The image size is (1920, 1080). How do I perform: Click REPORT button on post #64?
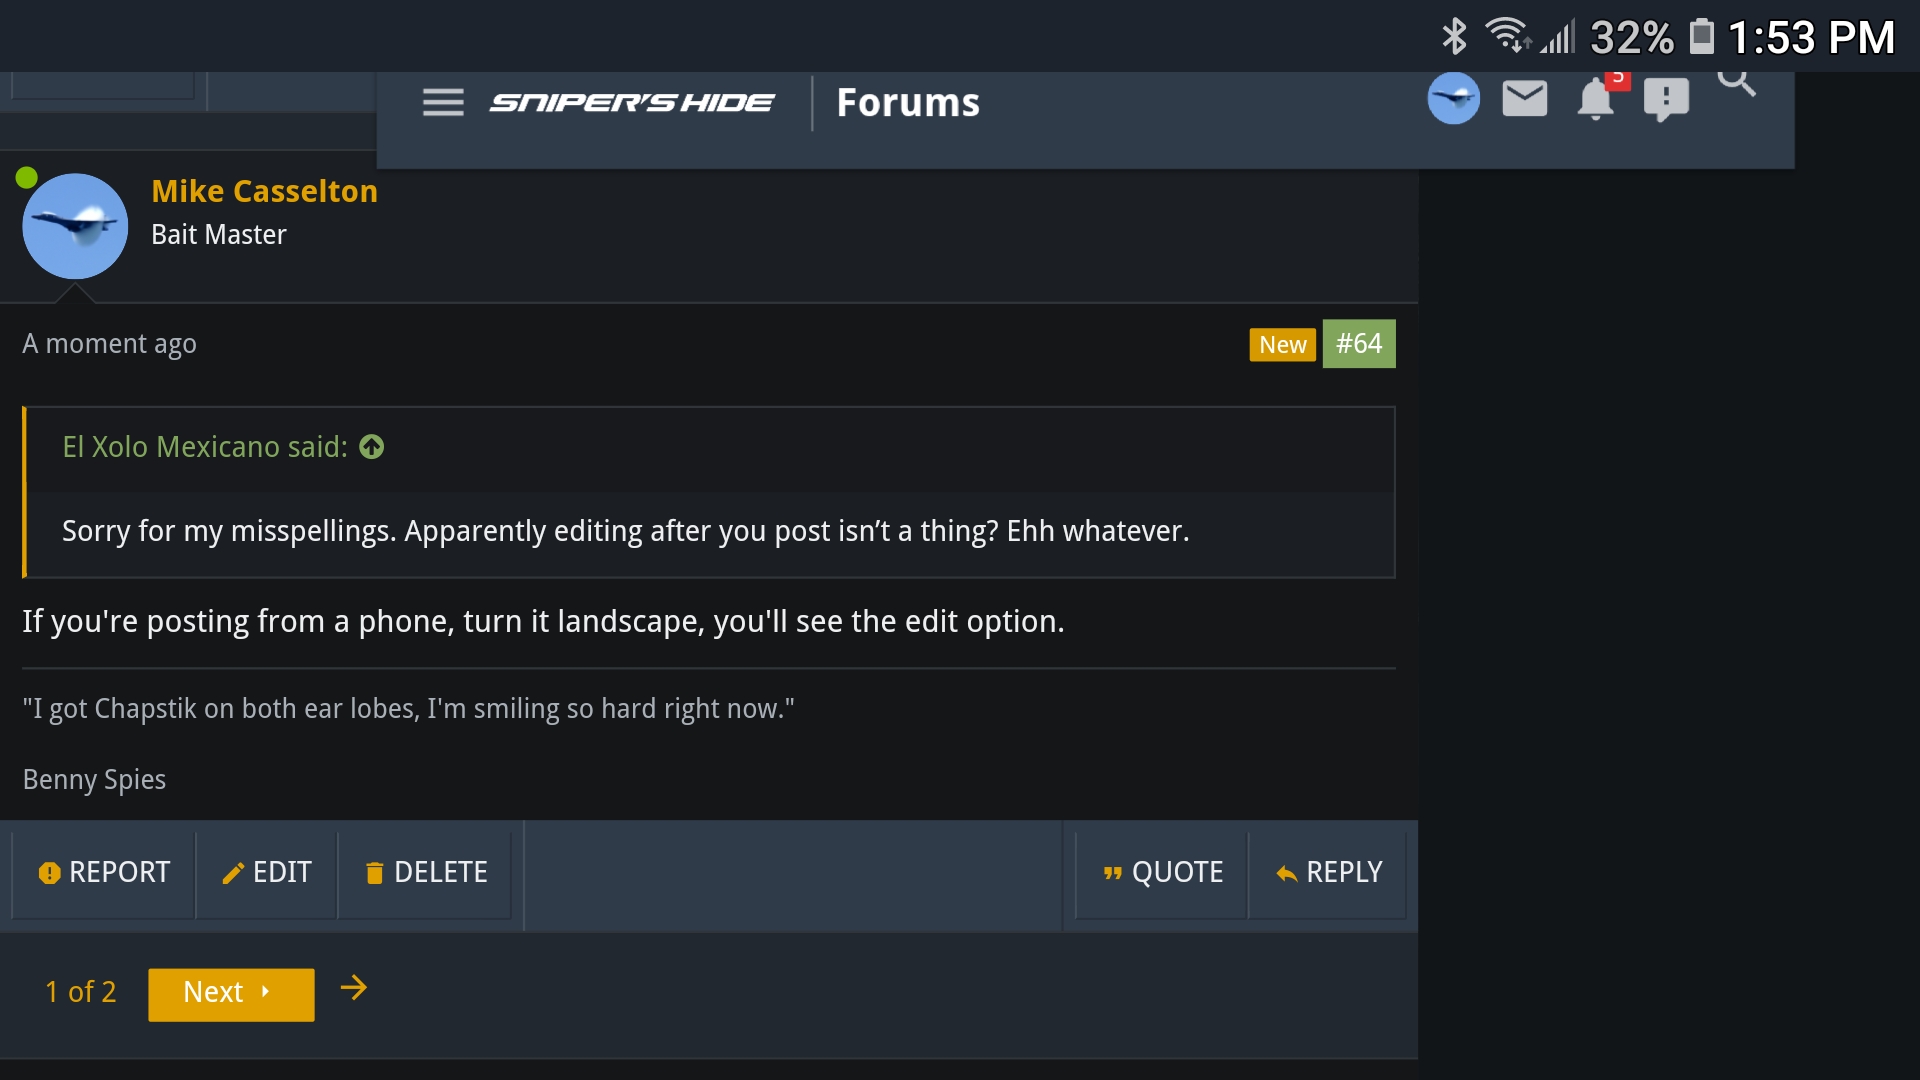pos(103,872)
